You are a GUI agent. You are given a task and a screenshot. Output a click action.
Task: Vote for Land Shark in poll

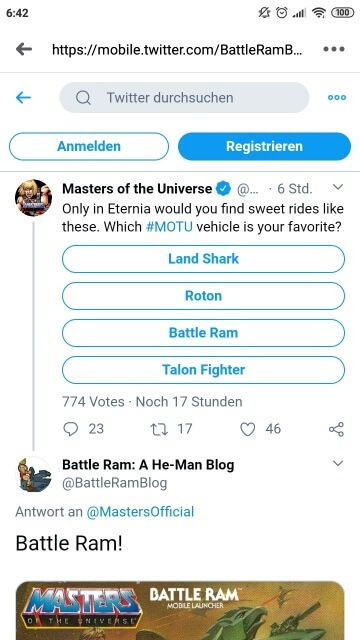click(x=203, y=259)
